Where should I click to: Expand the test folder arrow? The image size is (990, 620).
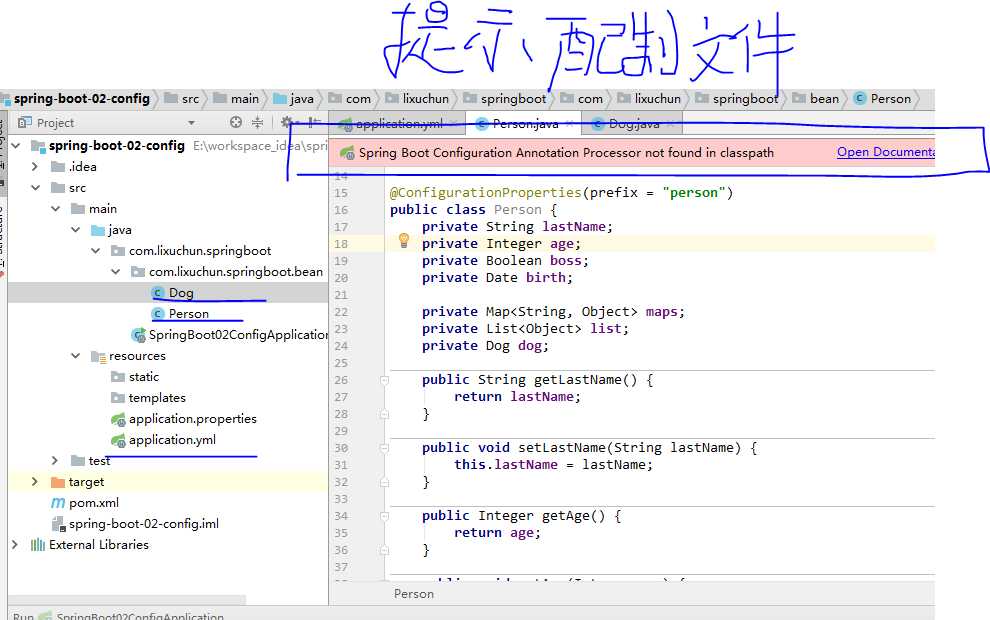(55, 461)
